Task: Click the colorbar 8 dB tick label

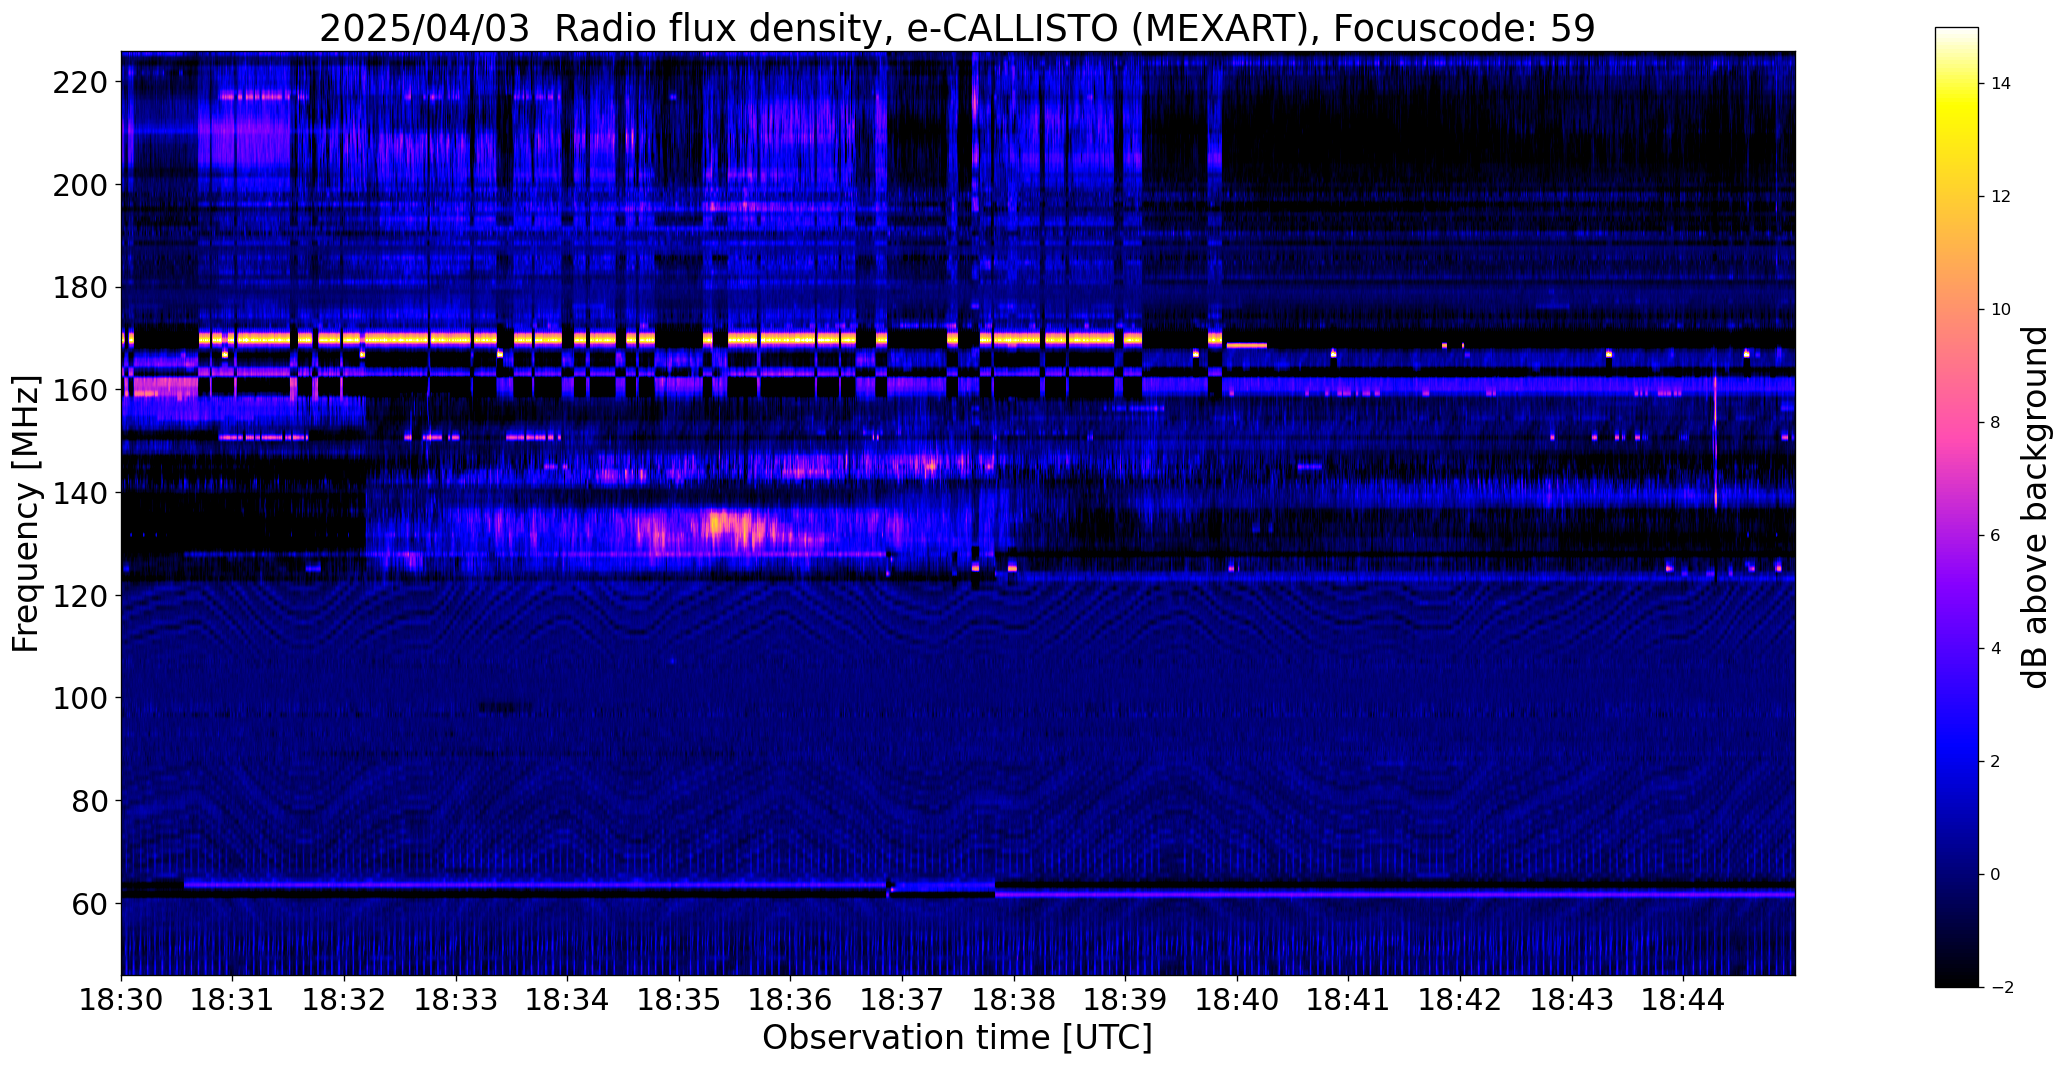Action: (1995, 423)
